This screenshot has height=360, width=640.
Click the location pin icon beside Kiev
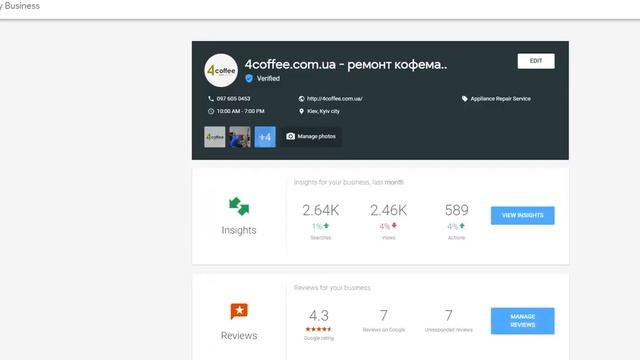pos(301,111)
